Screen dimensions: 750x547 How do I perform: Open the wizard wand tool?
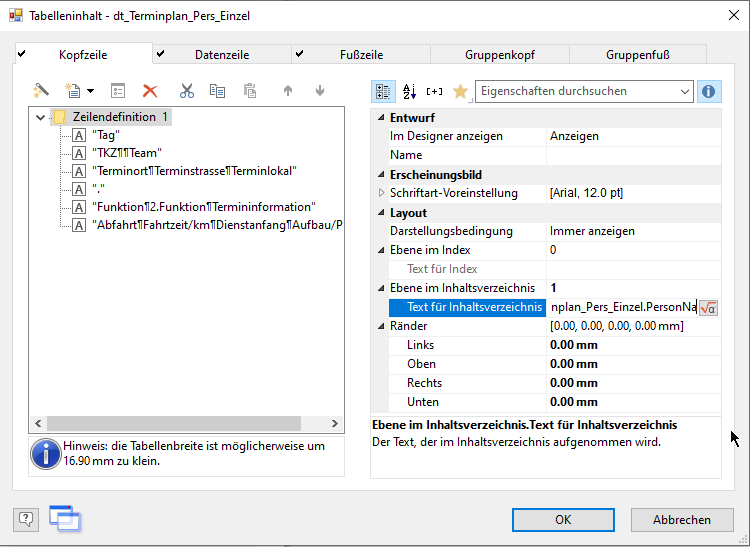(x=41, y=90)
